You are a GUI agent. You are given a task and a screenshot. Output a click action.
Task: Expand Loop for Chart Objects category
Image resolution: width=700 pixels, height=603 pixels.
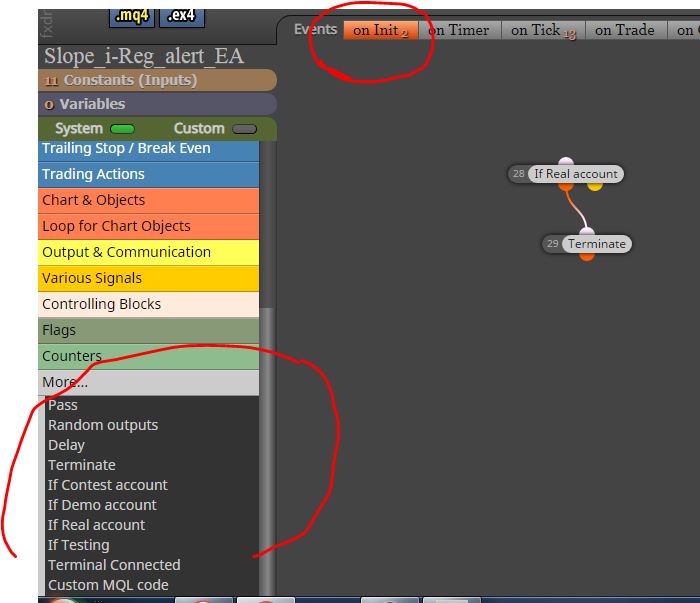click(x=148, y=226)
